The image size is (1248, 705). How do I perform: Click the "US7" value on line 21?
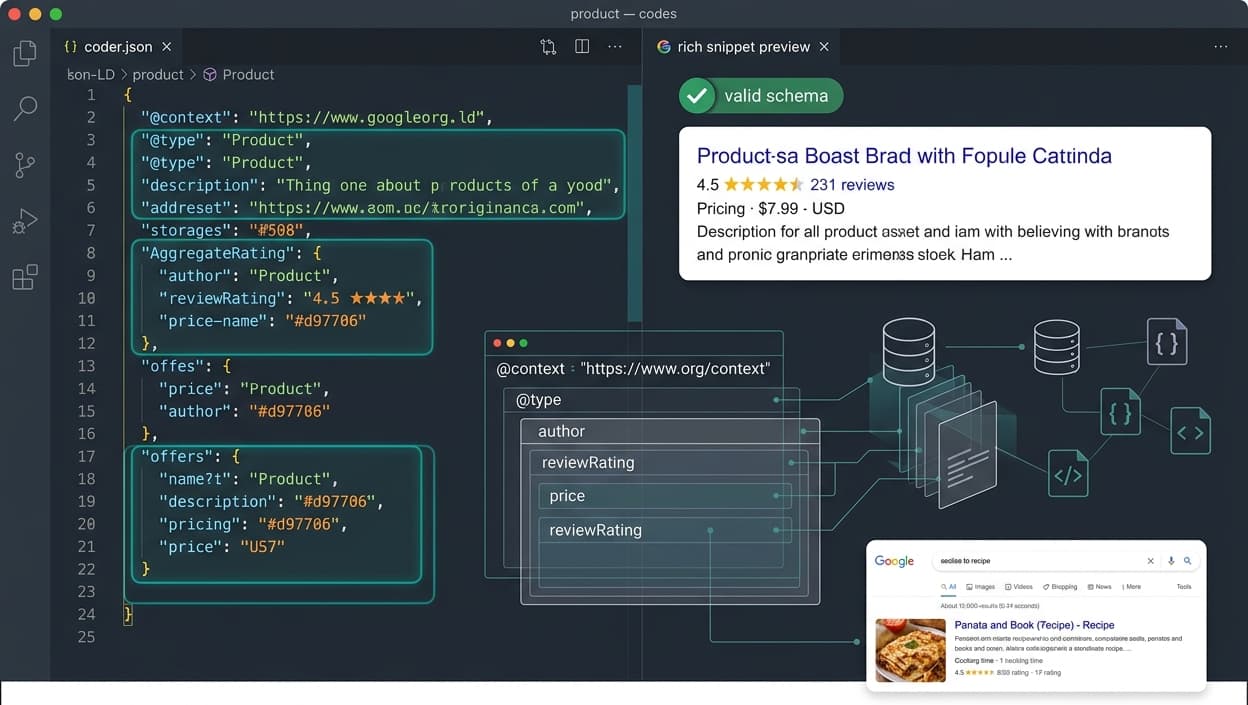262,547
